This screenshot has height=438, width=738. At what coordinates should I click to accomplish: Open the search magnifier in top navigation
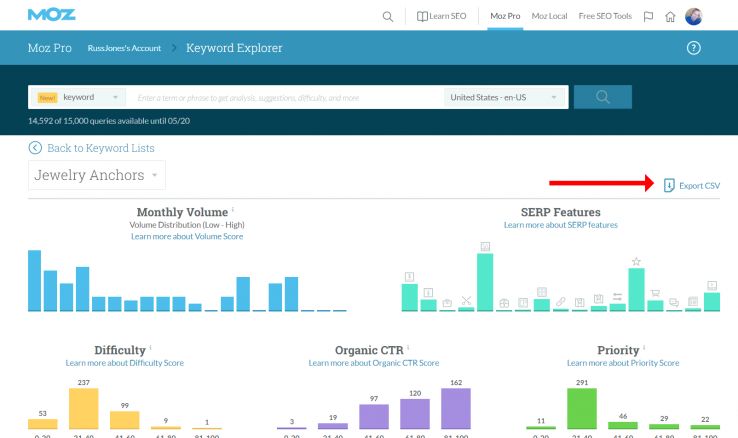[x=388, y=16]
